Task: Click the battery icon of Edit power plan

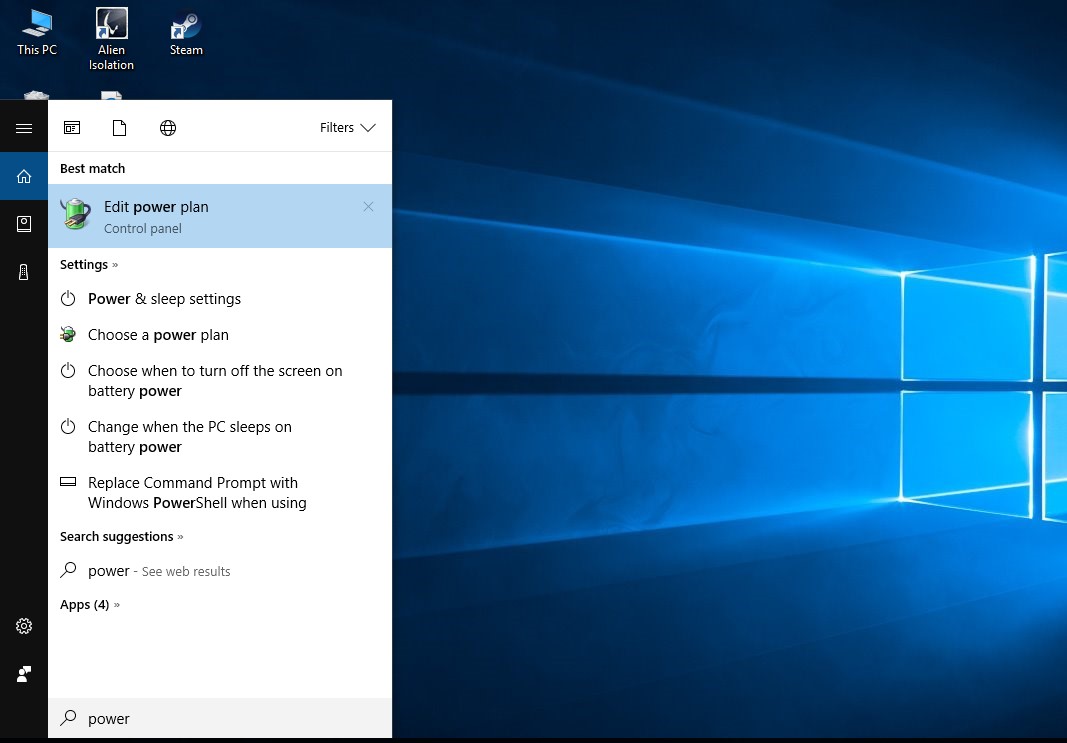Action: click(75, 214)
